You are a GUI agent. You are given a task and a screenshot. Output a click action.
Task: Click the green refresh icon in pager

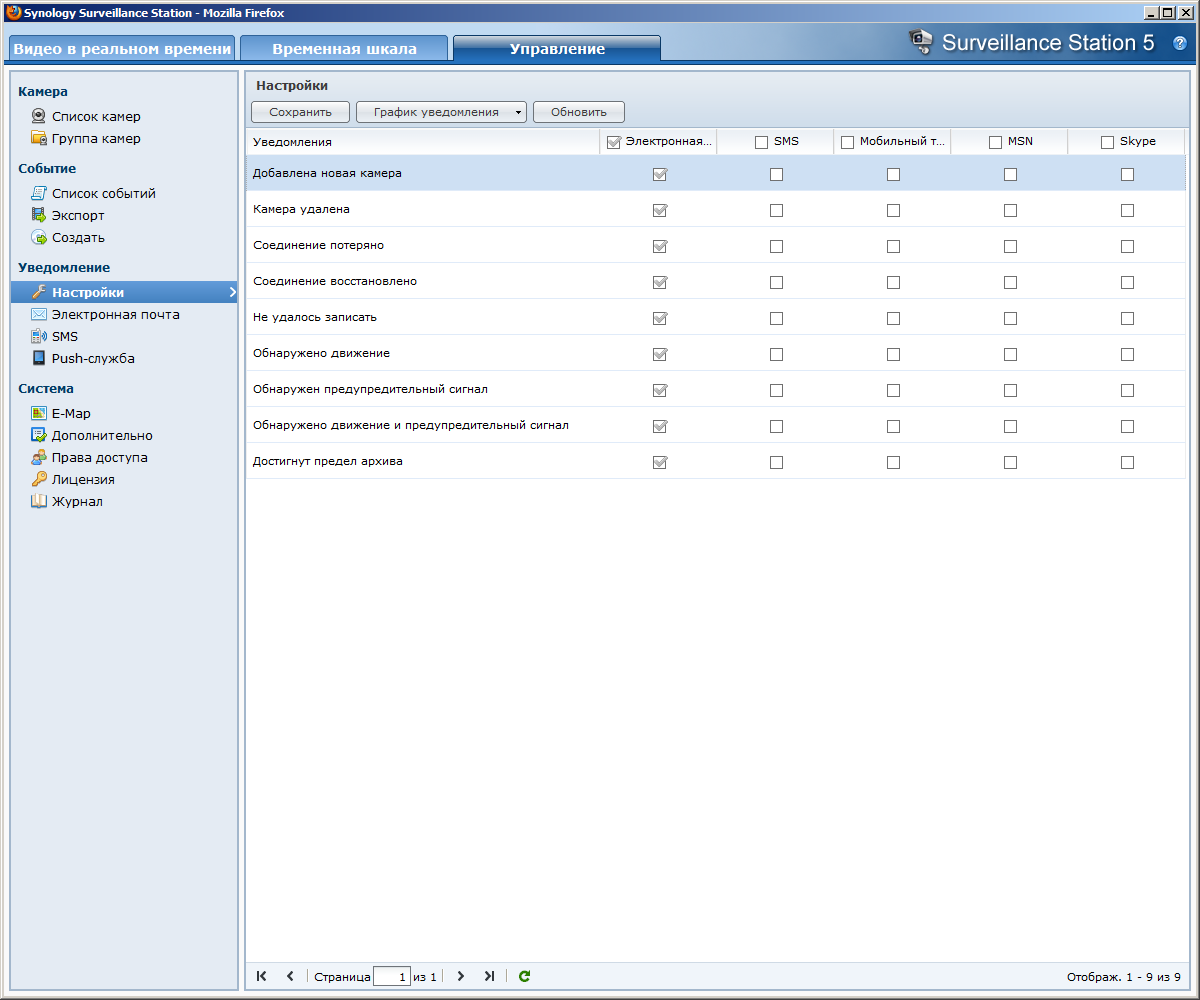click(524, 976)
